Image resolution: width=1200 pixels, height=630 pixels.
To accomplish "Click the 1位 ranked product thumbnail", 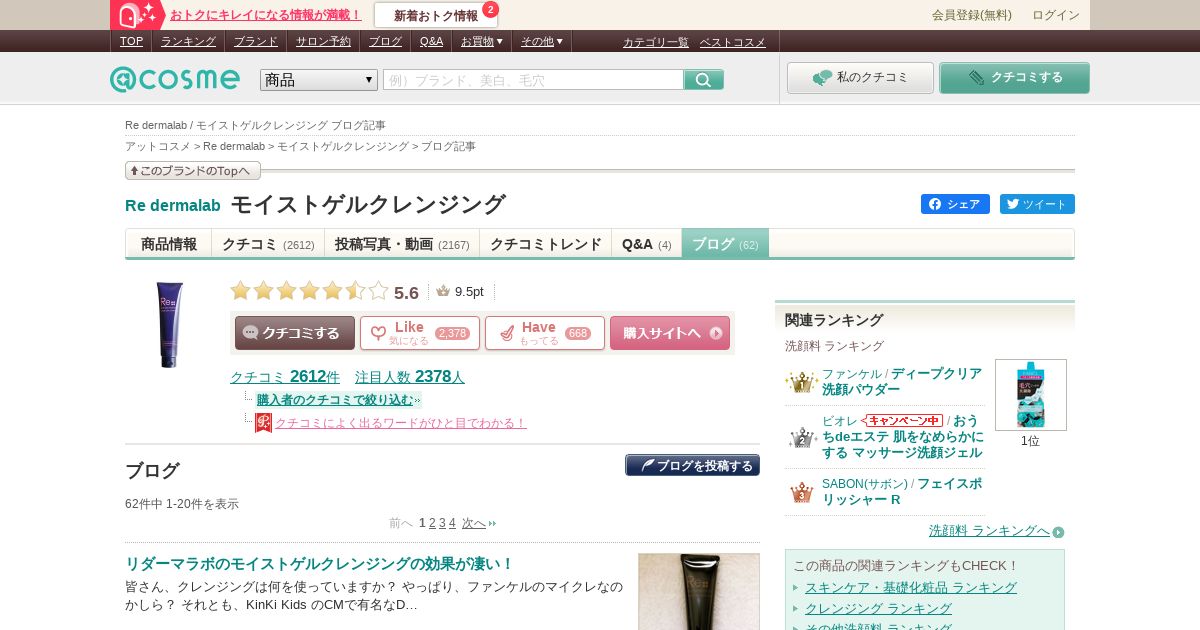I will [x=1031, y=395].
